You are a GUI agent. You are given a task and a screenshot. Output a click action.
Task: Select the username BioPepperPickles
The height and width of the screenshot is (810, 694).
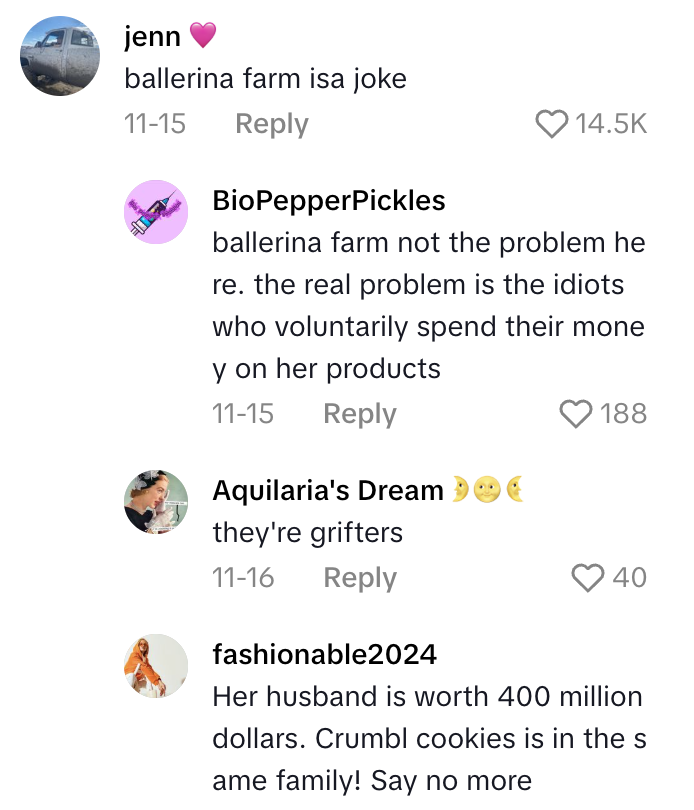(x=330, y=201)
